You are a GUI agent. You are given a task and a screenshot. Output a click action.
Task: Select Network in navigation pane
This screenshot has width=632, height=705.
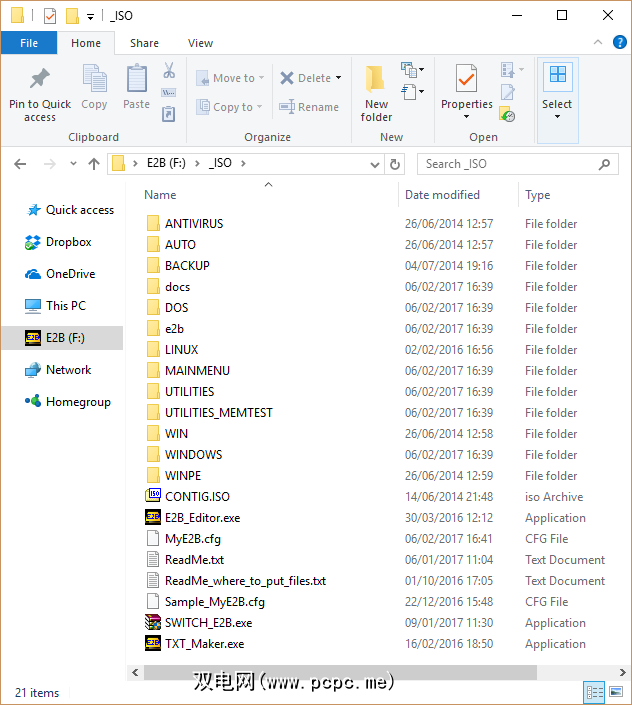[58, 370]
